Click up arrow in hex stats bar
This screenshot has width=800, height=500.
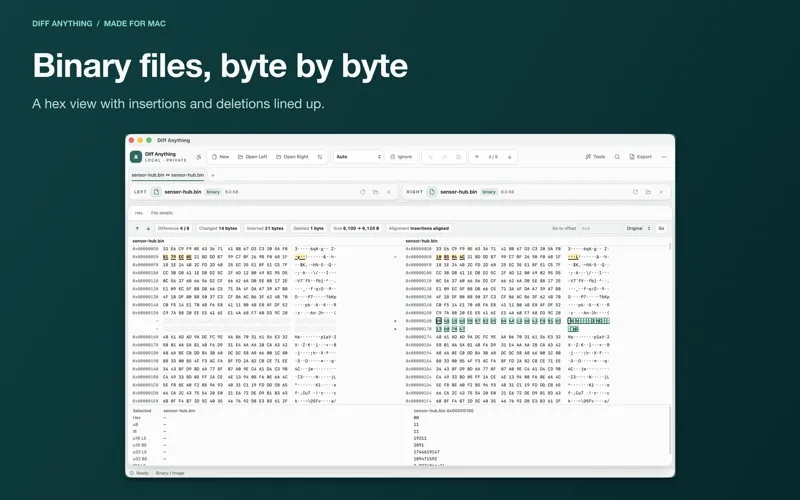point(137,229)
